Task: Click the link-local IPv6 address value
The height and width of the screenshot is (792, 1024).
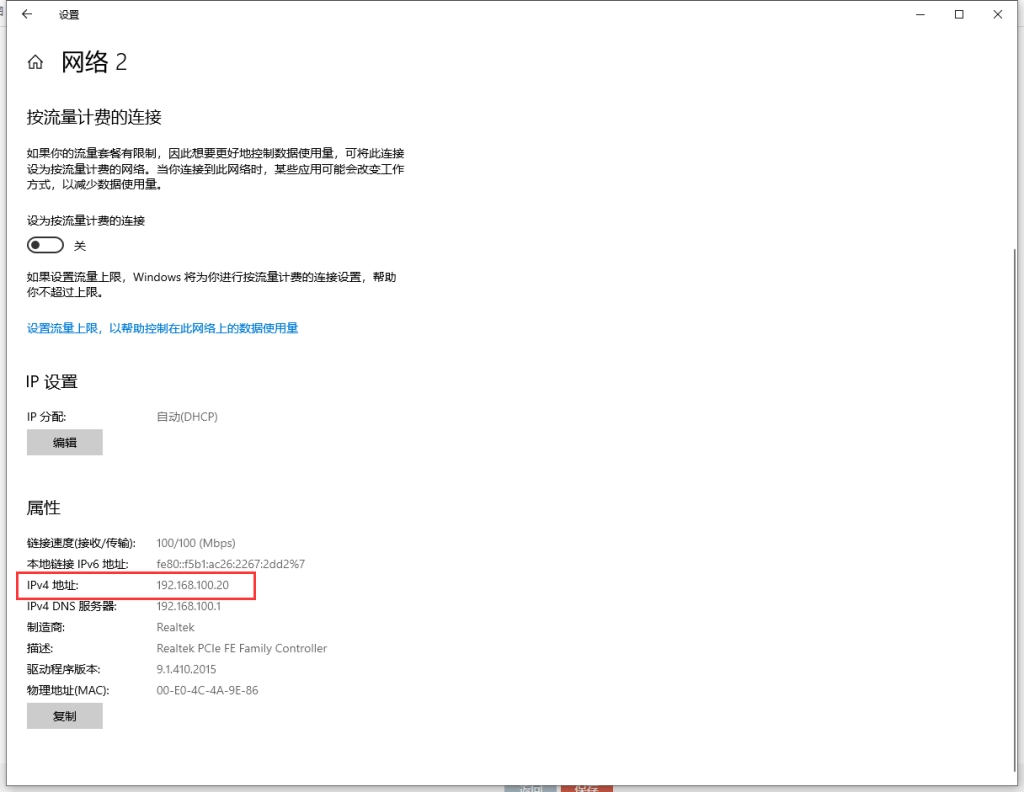Action: click(231, 564)
